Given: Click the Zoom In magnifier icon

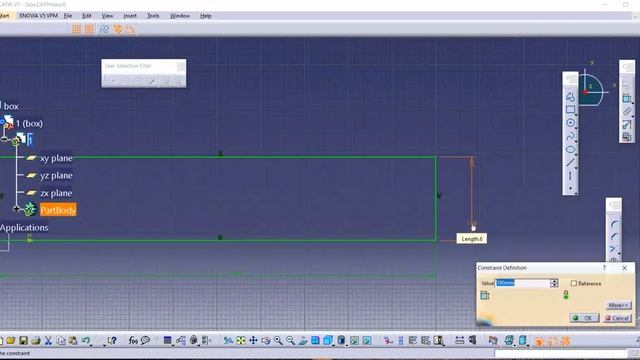Looking at the screenshot, I should [278, 340].
